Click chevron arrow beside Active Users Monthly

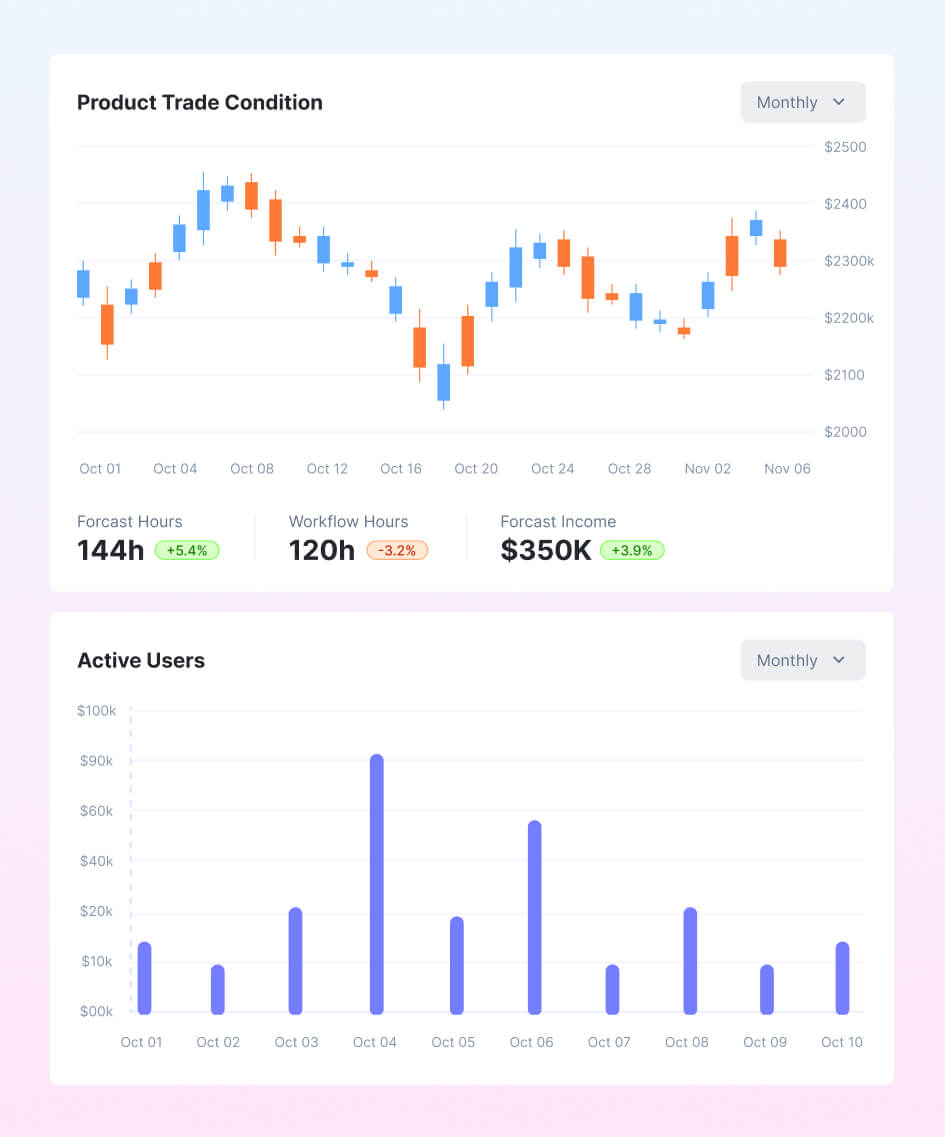pyautogui.click(x=839, y=660)
